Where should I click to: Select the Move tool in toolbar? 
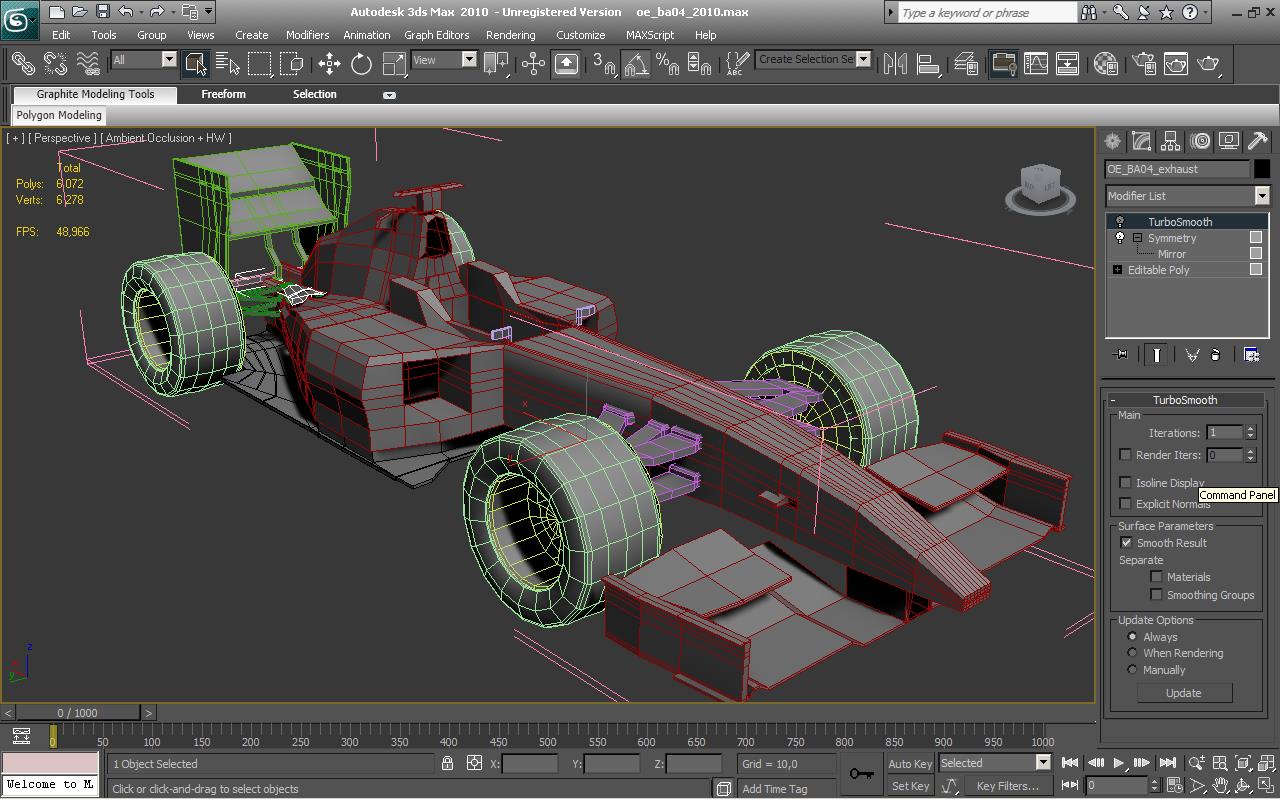[329, 64]
